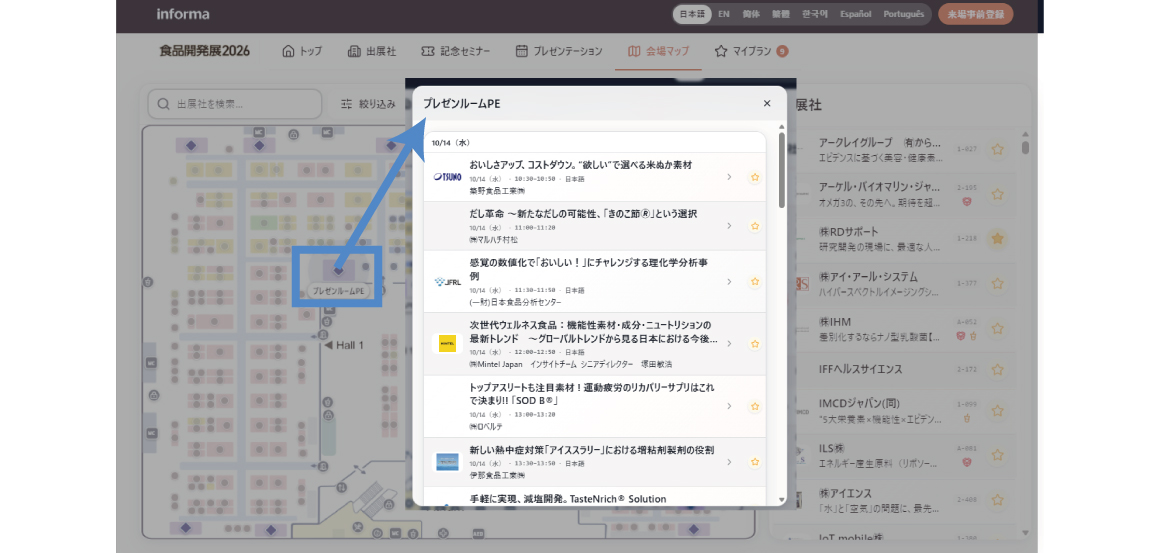This screenshot has width=1160, height=553.
Task: Star the だし革命 きのこ節 session
Action: [755, 226]
